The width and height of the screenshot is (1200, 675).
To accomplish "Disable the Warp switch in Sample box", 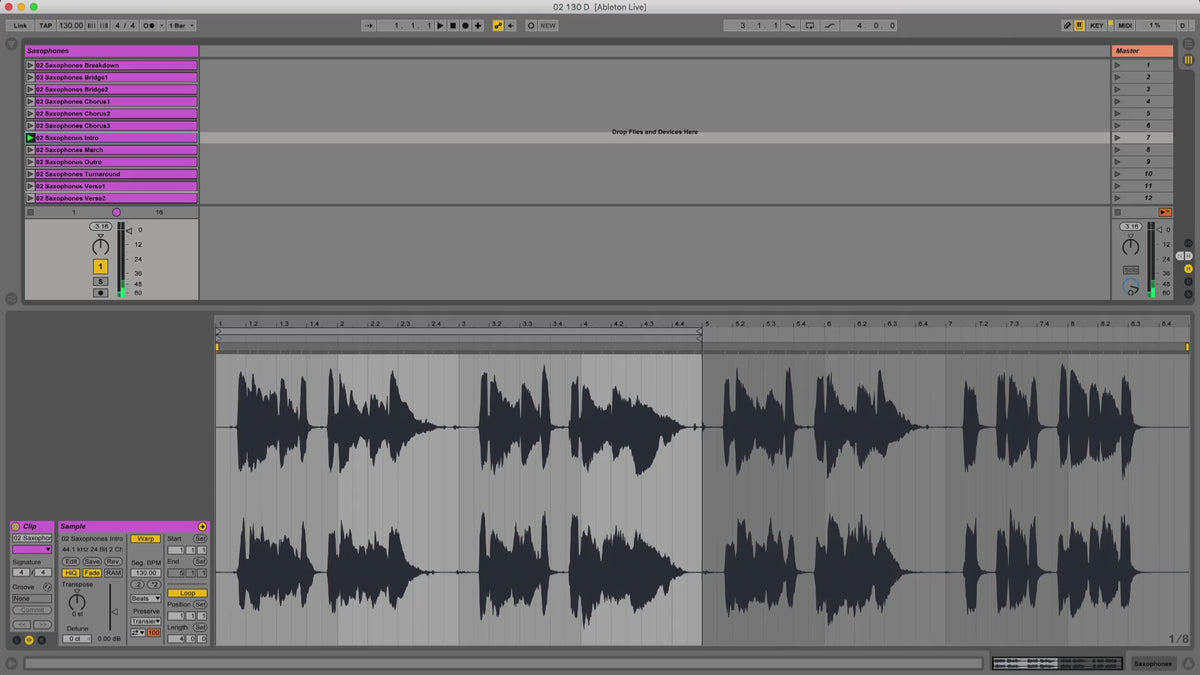I will click(145, 538).
